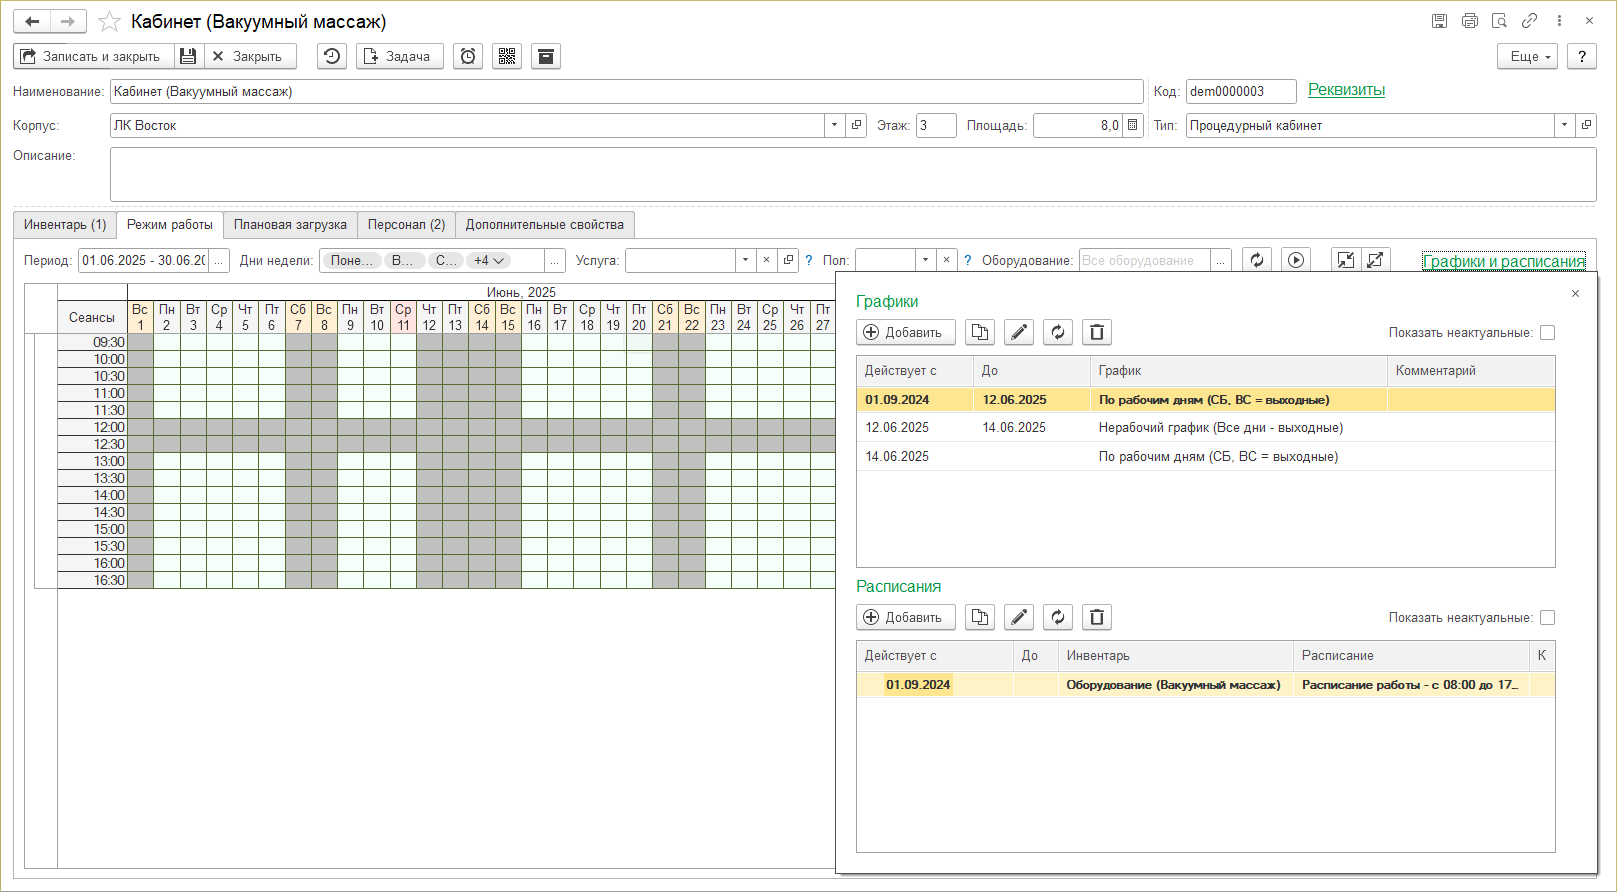1617x892 pixels.
Task: Expand the Услуга dropdown
Action: [x=745, y=261]
